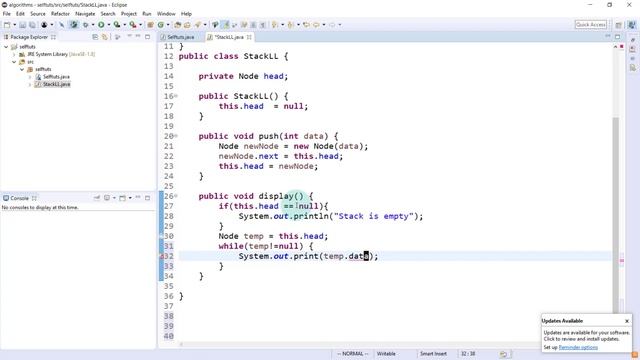Viewport: 640px width, 360px height.
Task: Close the StackLL.java editor tab
Action: click(249, 37)
